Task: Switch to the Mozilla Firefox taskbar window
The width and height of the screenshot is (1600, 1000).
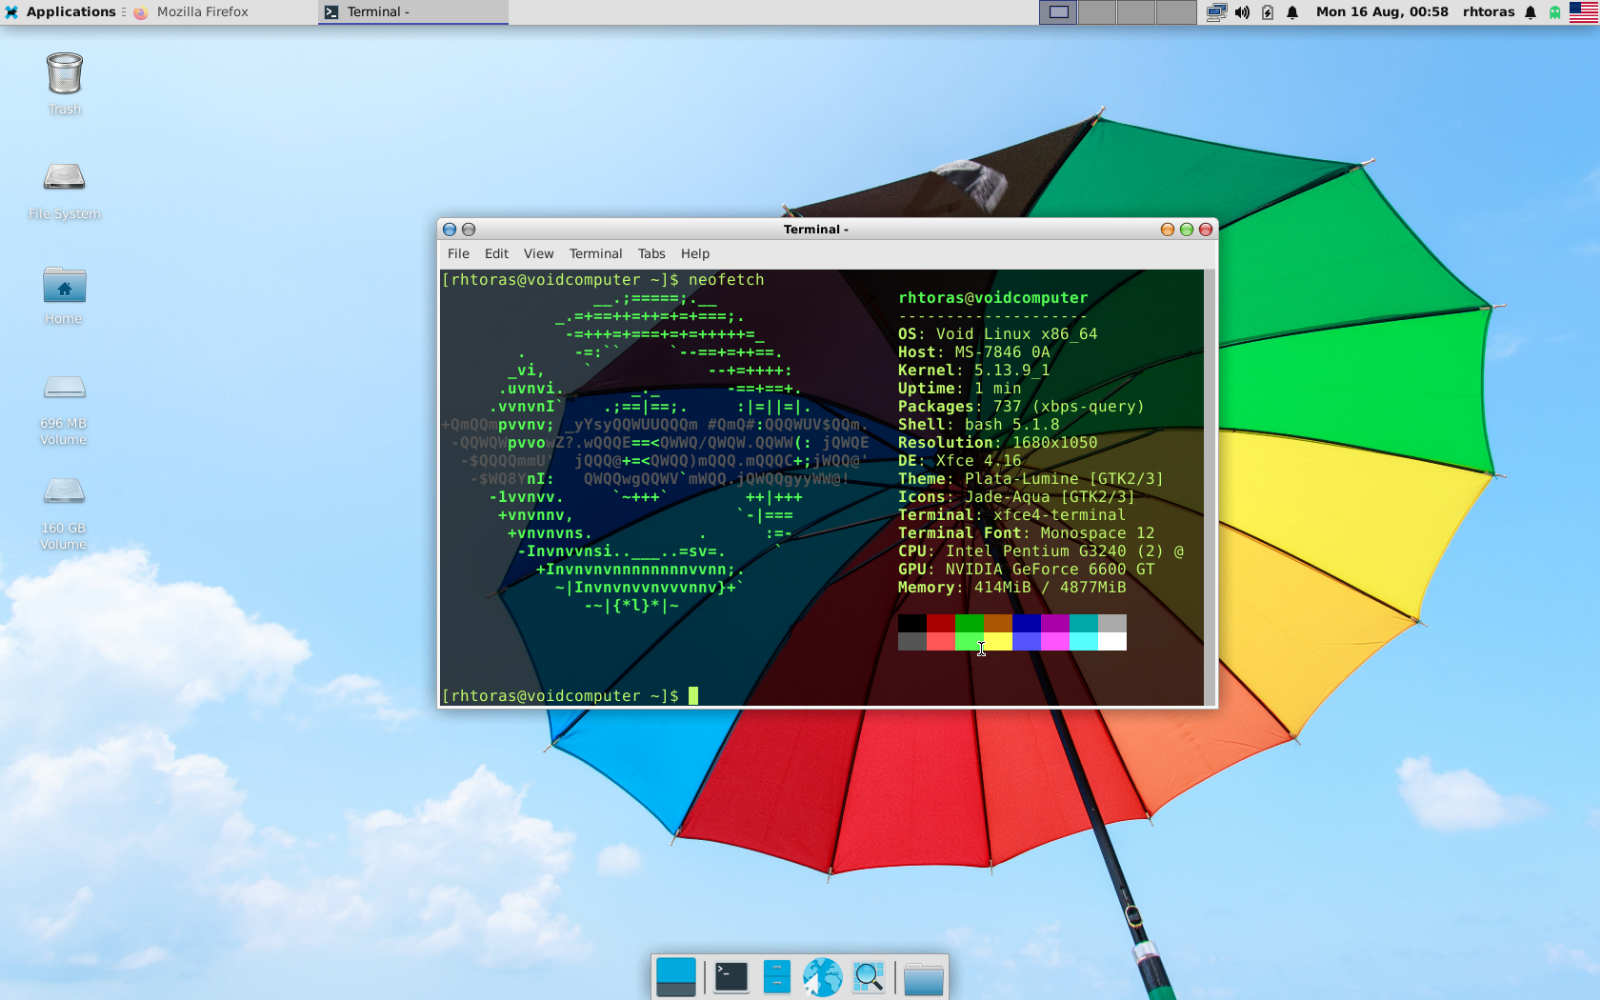Action: coord(223,12)
